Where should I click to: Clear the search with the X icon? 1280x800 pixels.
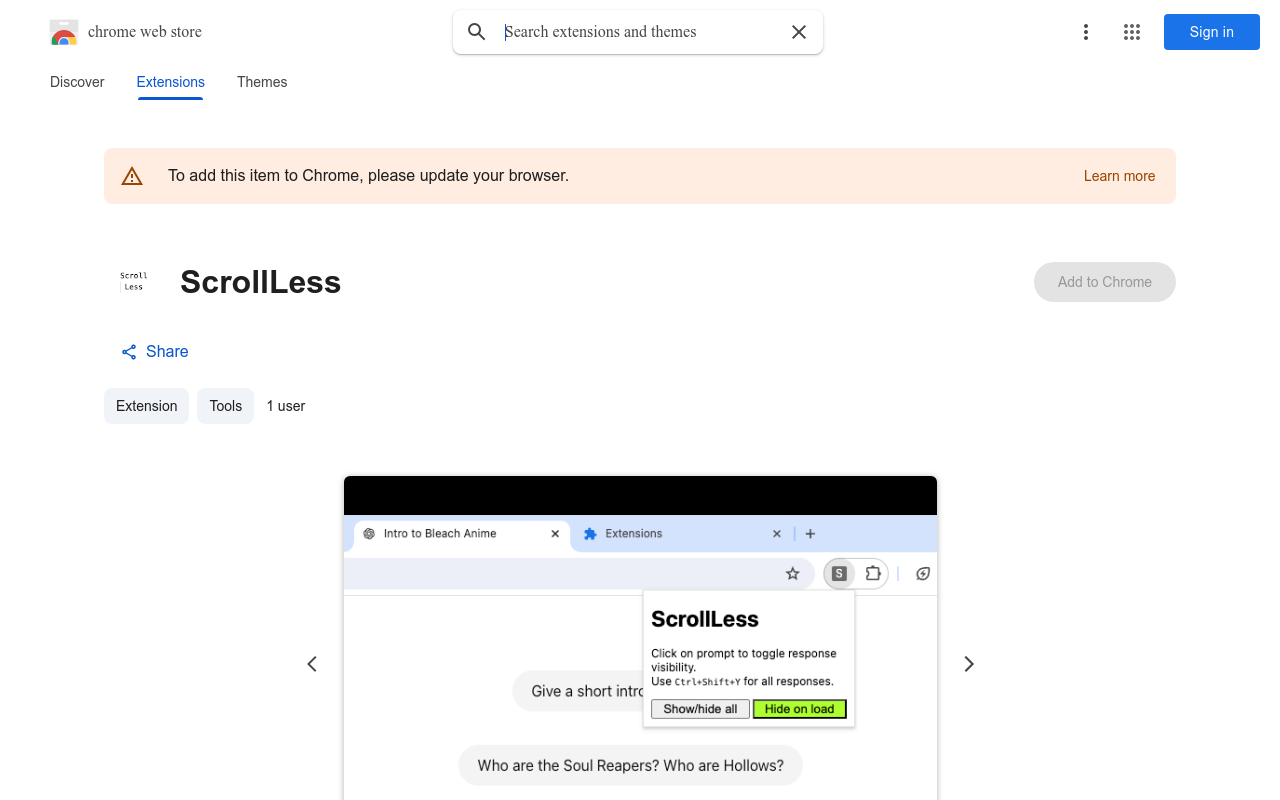[798, 31]
